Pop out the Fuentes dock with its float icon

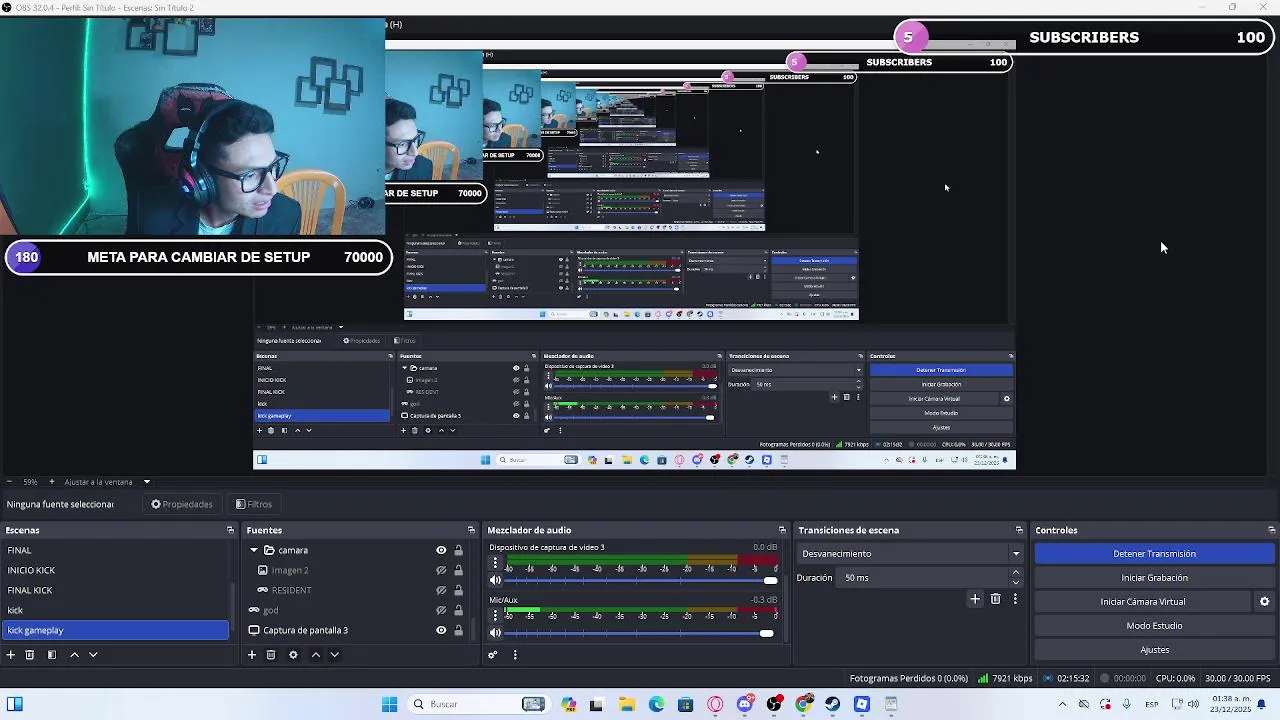pos(471,530)
